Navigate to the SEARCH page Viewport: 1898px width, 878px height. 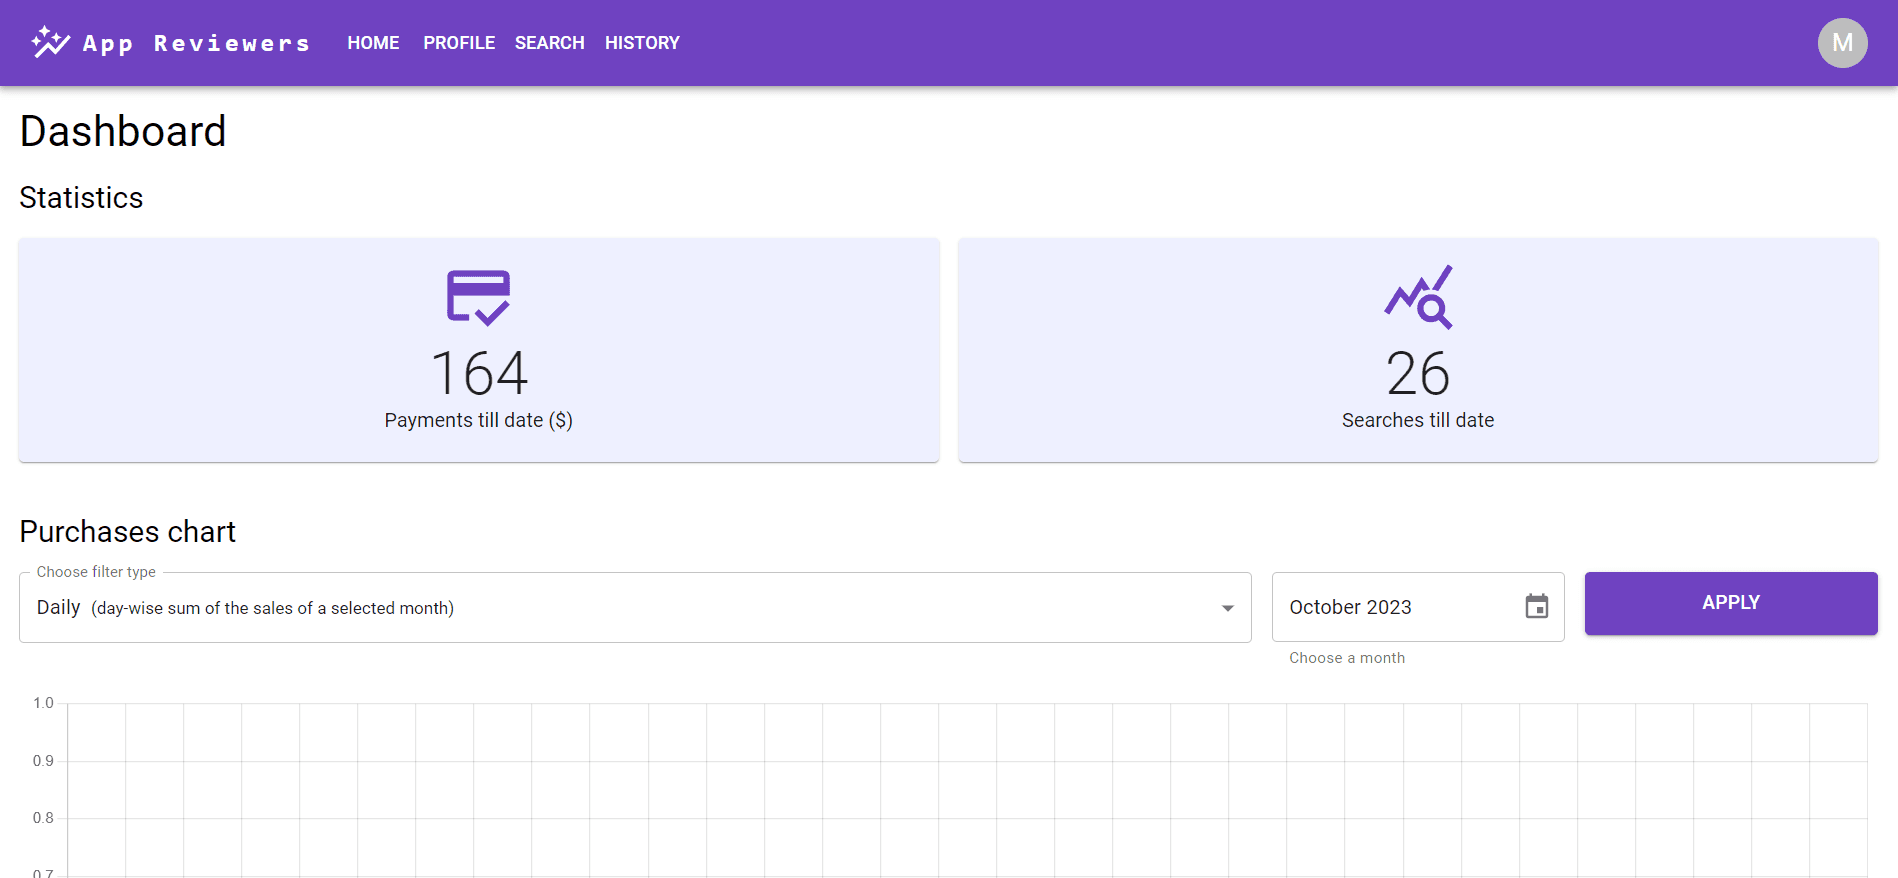coord(549,43)
